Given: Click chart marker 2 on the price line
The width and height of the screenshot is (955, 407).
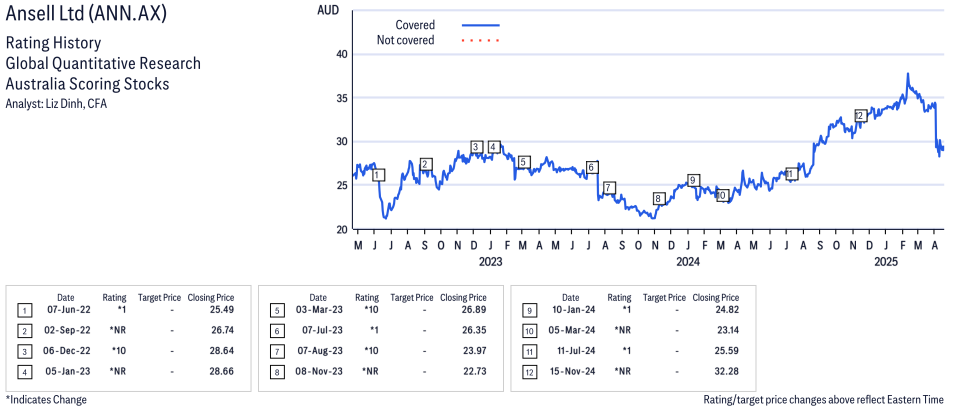Looking at the screenshot, I should point(426,164).
